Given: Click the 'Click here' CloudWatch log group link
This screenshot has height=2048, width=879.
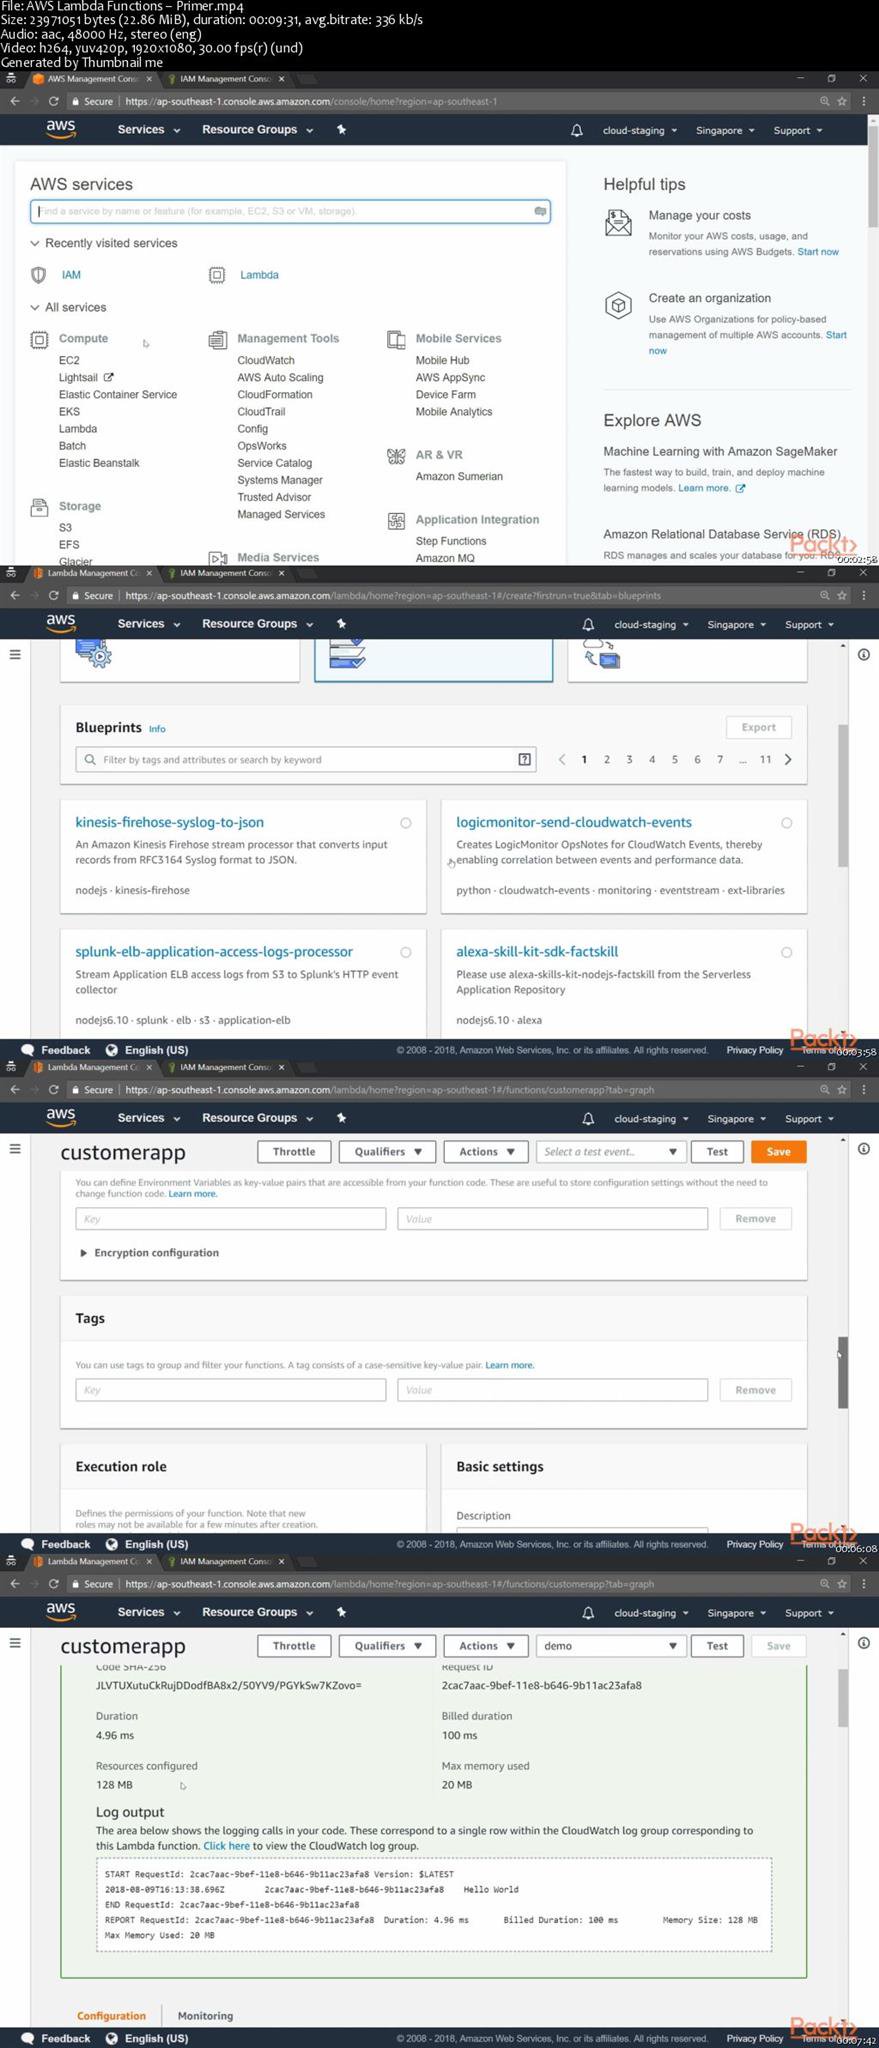Looking at the screenshot, I should (x=226, y=1845).
